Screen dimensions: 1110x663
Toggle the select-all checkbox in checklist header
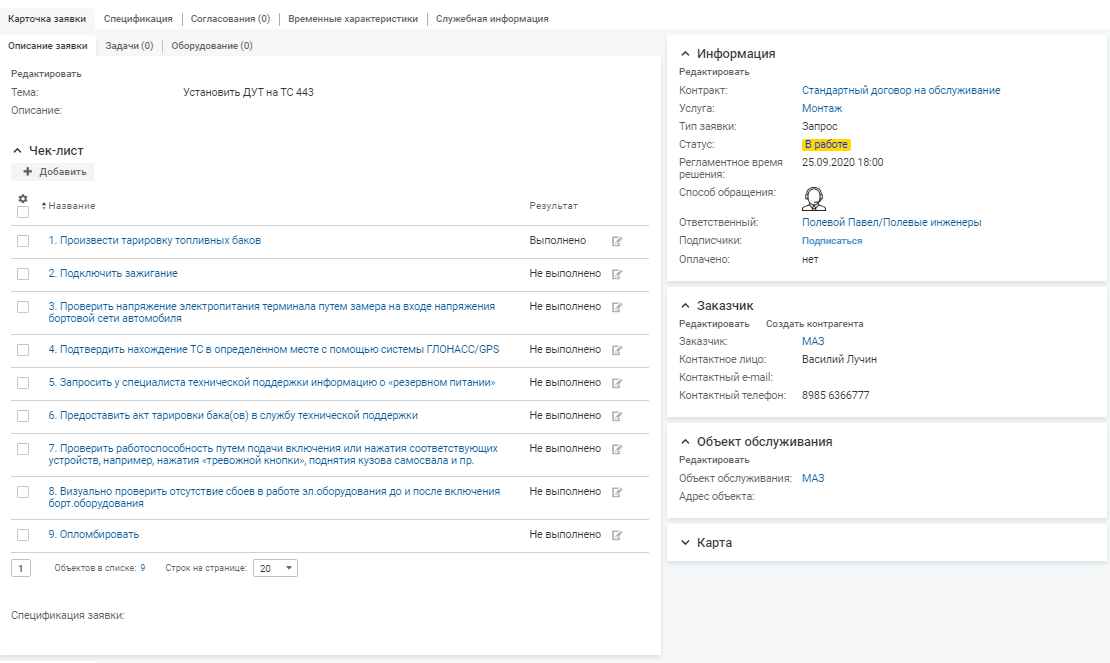pos(23,212)
